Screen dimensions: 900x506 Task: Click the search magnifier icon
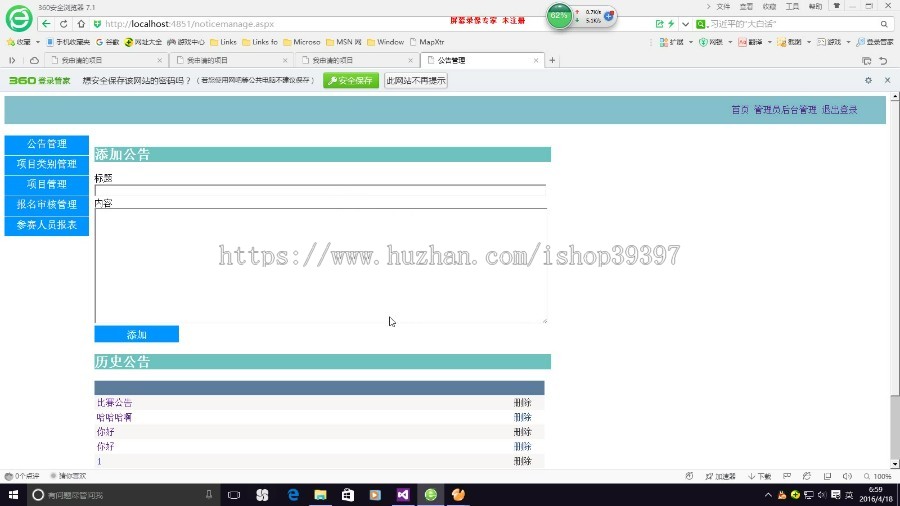tap(884, 24)
